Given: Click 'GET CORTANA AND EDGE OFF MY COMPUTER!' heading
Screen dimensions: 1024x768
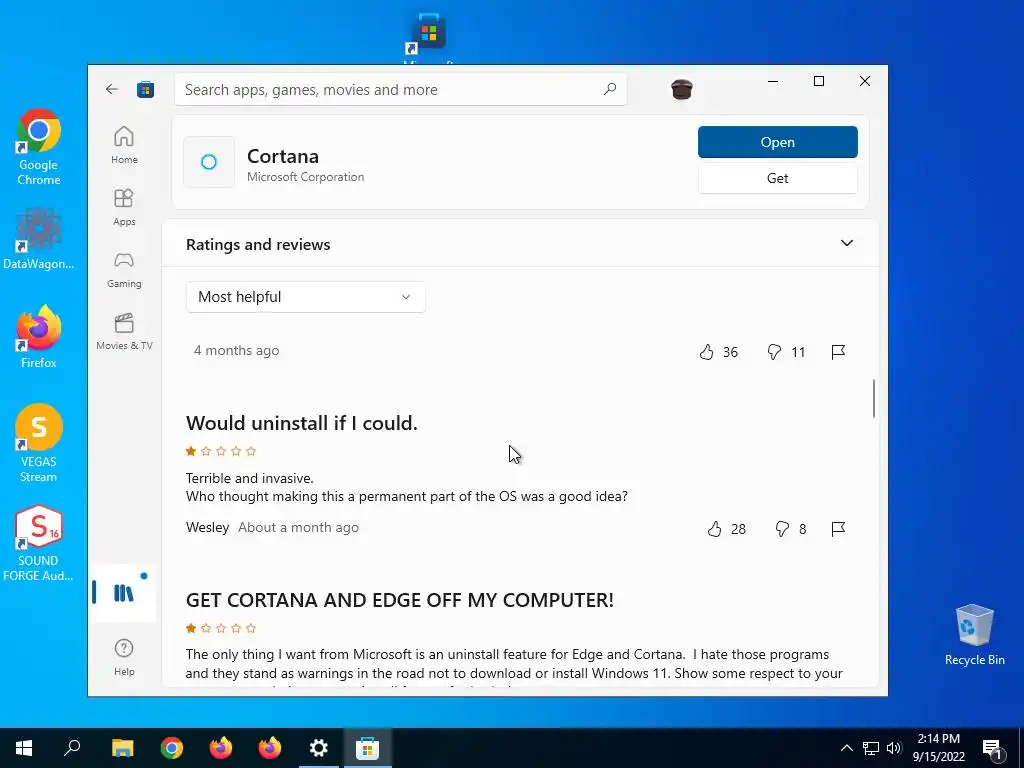Looking at the screenshot, I should [400, 600].
